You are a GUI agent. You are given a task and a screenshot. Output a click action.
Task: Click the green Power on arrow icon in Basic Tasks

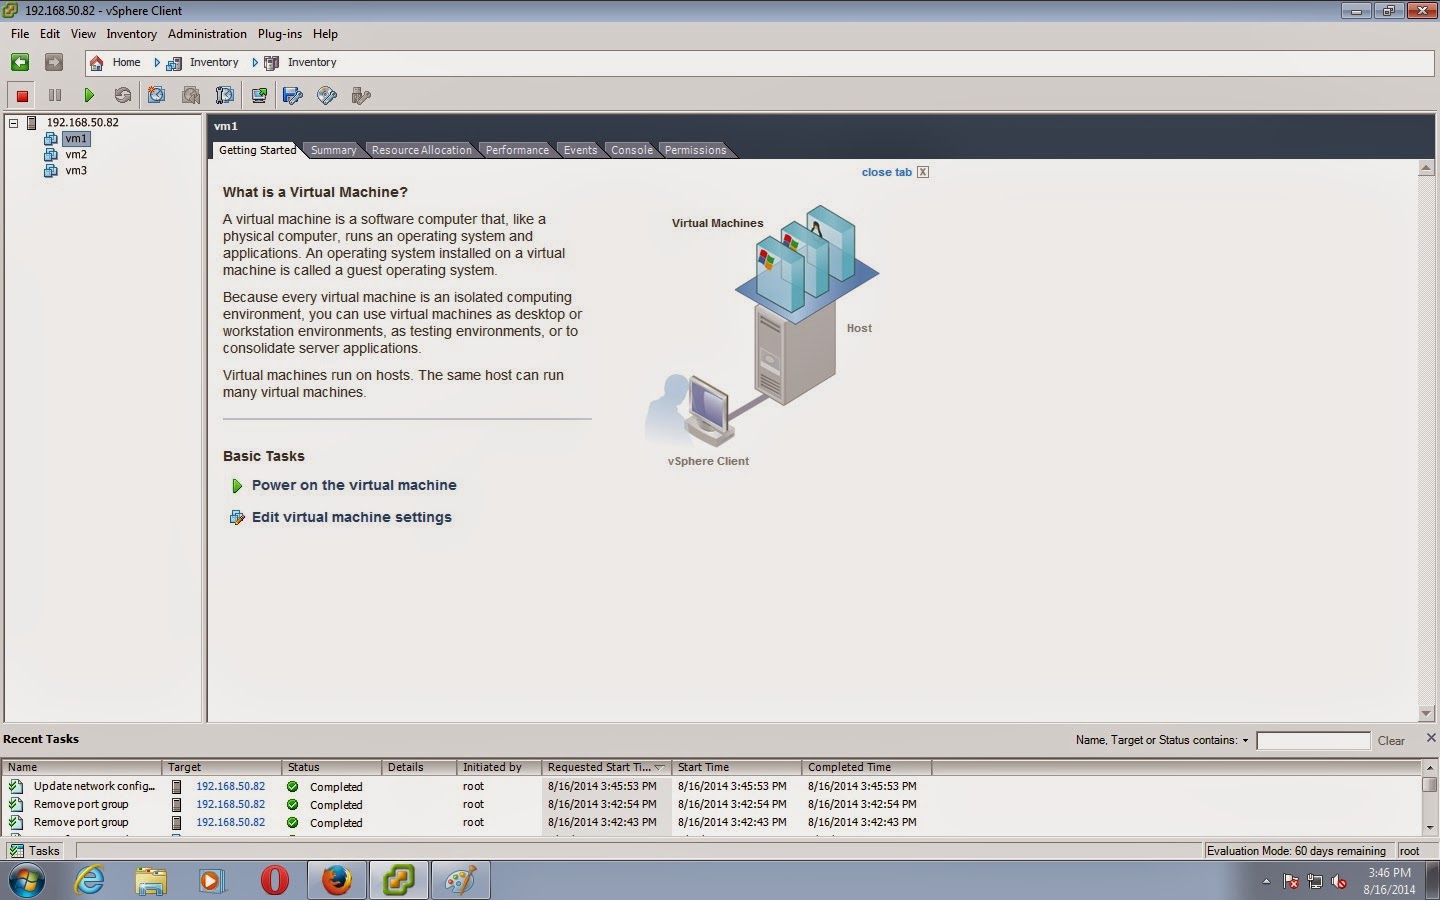point(237,486)
